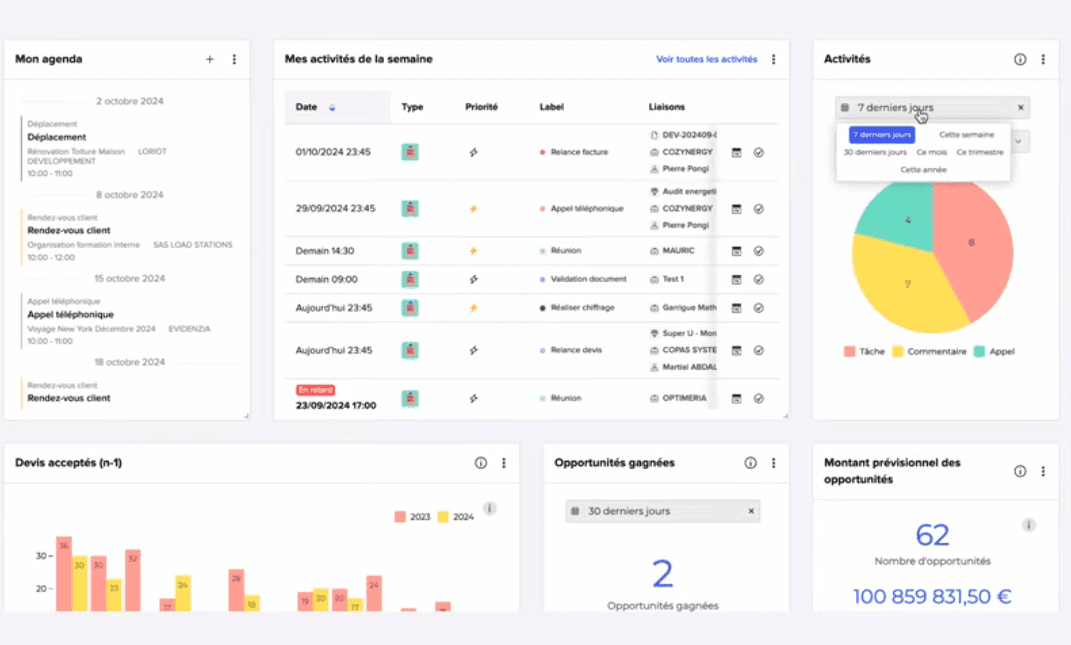Click the plus icon in Mon agenda
Viewport: 1071px width, 645px height.
pyautogui.click(x=210, y=59)
